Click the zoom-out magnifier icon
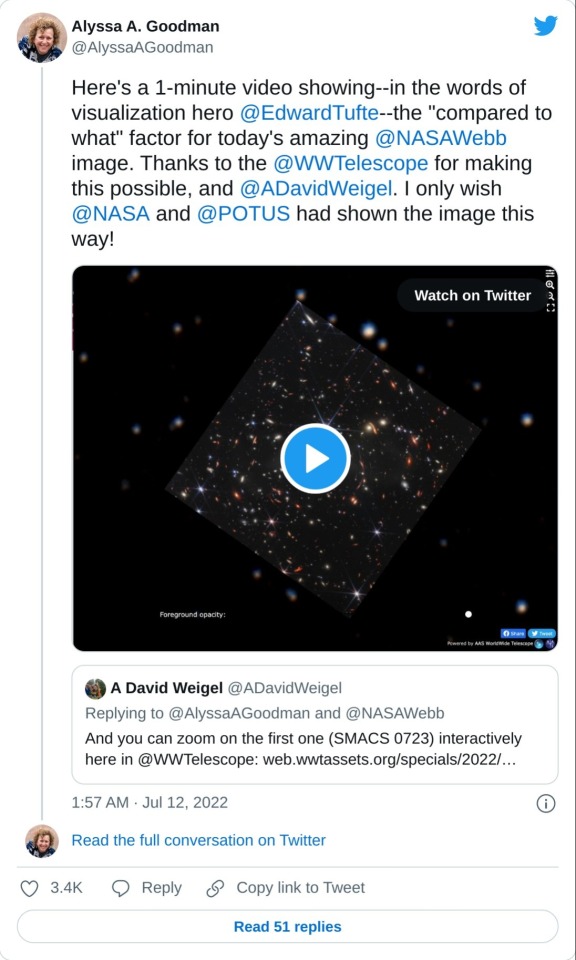The image size is (576, 960). [x=550, y=296]
